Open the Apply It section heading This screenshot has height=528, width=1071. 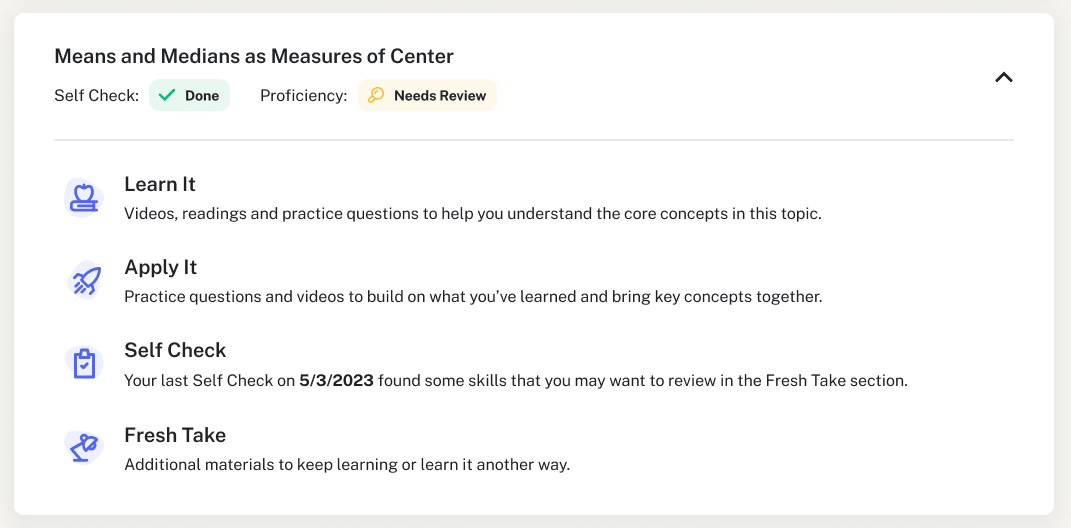coord(161,267)
